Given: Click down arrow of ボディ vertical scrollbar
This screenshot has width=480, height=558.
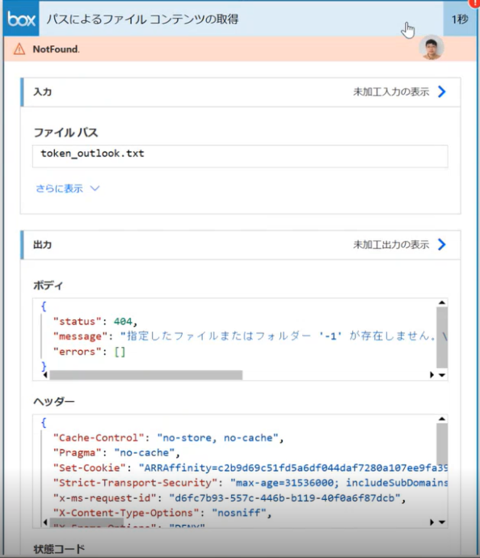Looking at the screenshot, I should coord(442,375).
